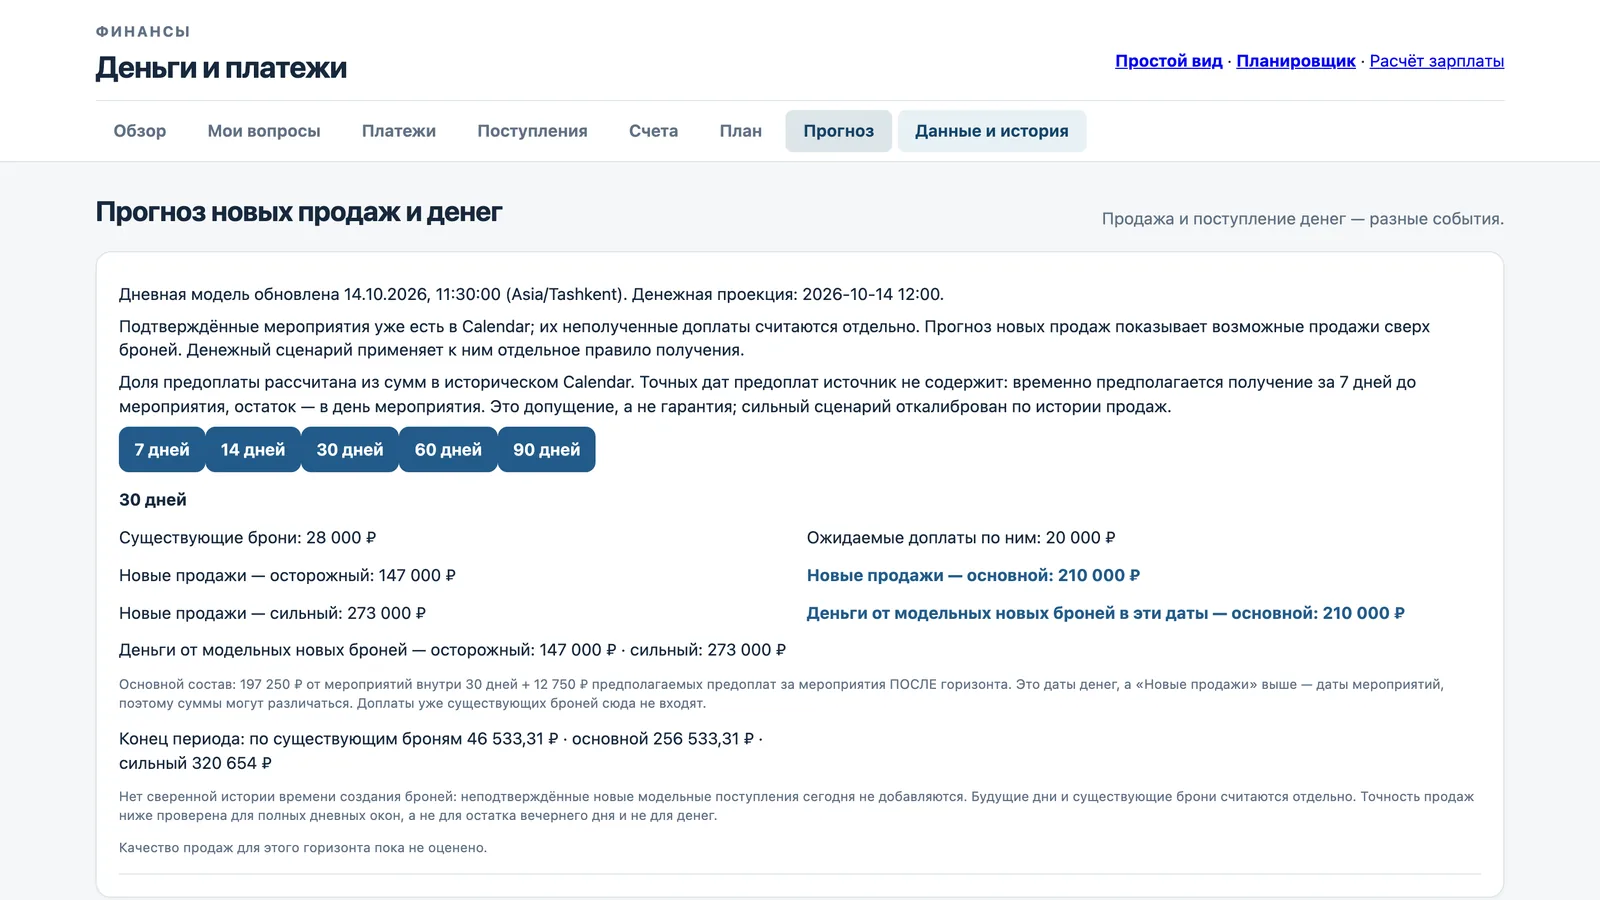This screenshot has height=900, width=1600.
Task: Click Существующие брони: 28 000 ₽ text
Action: click(248, 538)
